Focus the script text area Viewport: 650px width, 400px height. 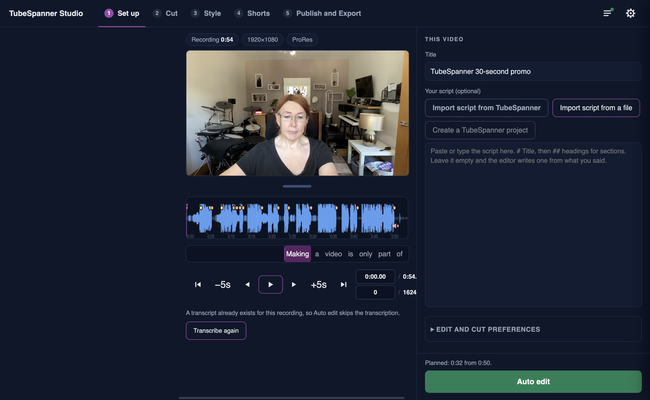(533, 224)
